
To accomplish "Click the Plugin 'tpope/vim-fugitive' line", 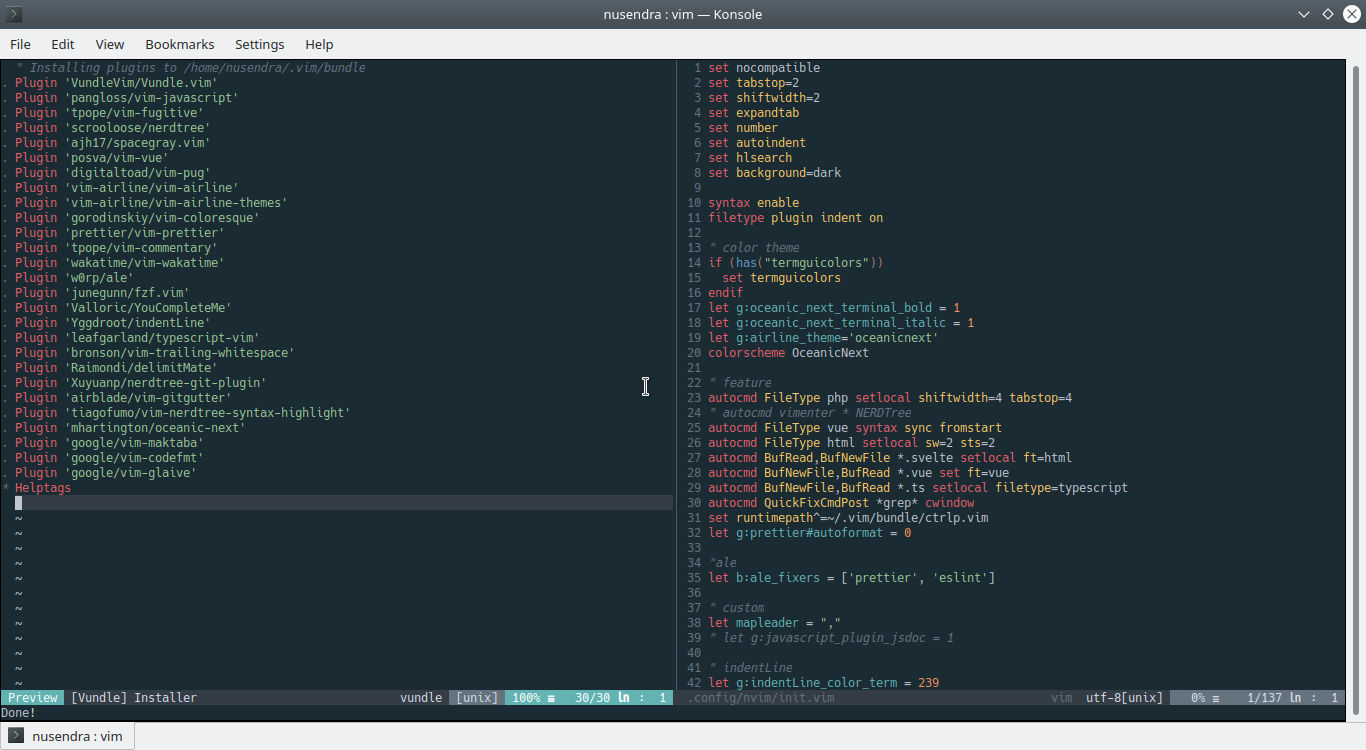I will point(109,113).
